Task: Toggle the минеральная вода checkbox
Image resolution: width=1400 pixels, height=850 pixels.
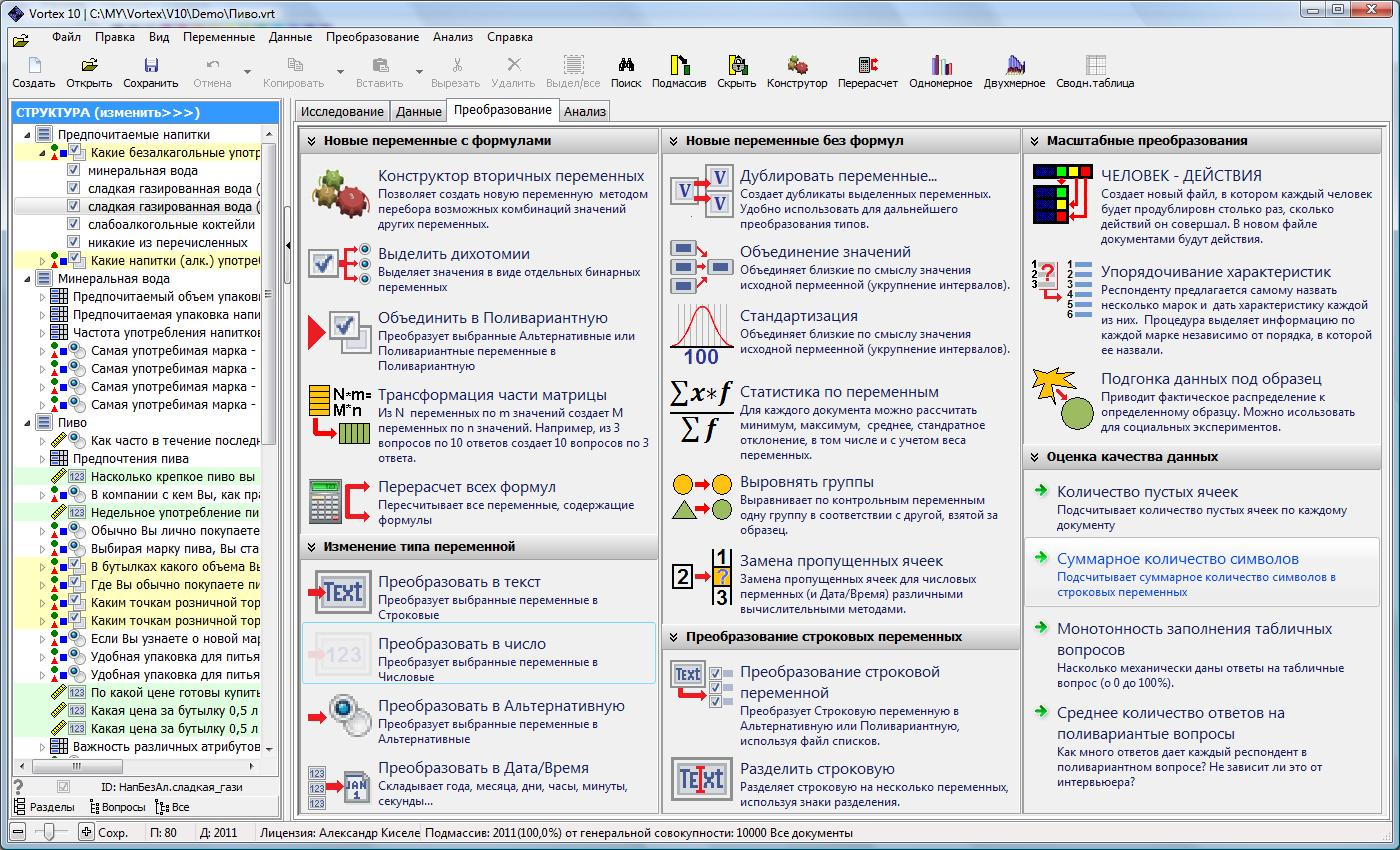Action: [73, 171]
